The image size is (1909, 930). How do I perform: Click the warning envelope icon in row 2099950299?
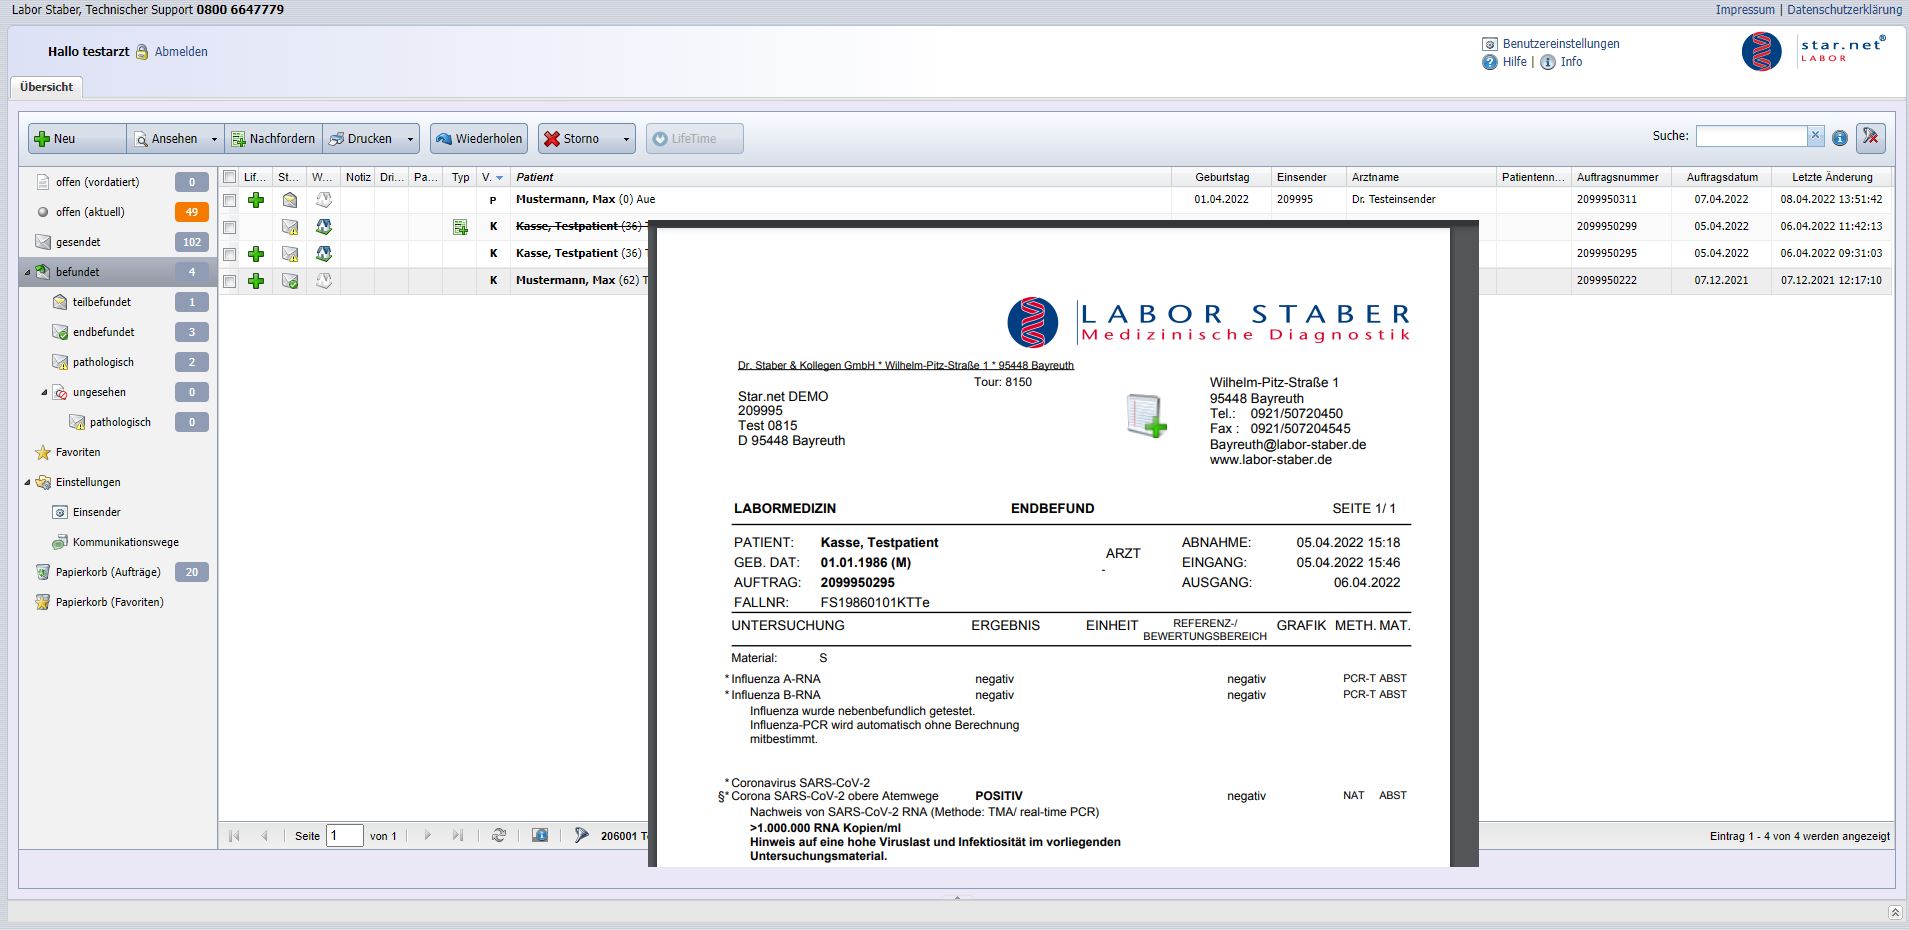tap(290, 227)
